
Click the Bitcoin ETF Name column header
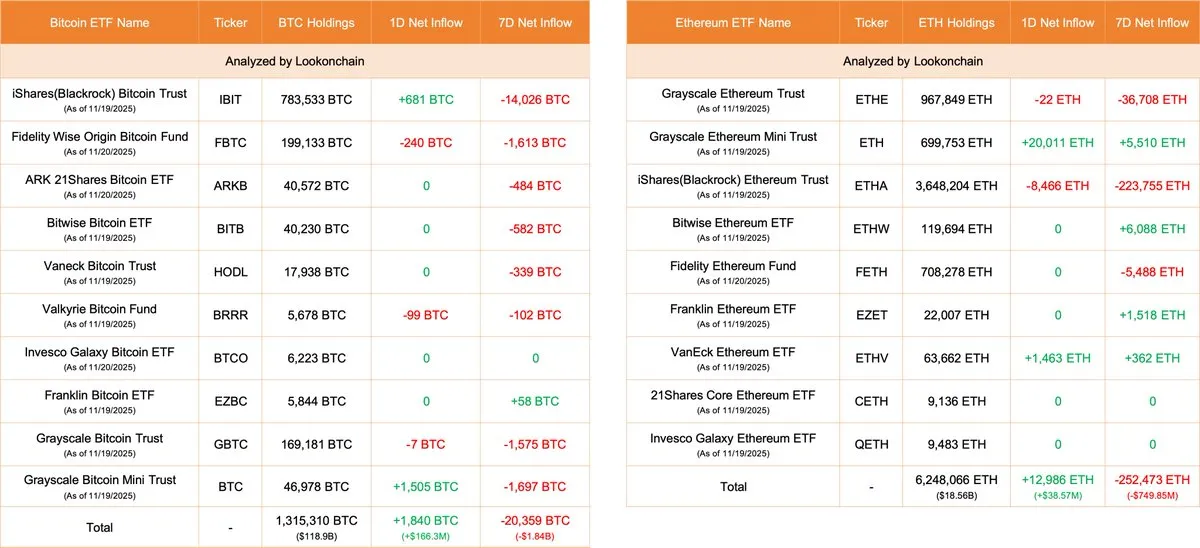99,23
